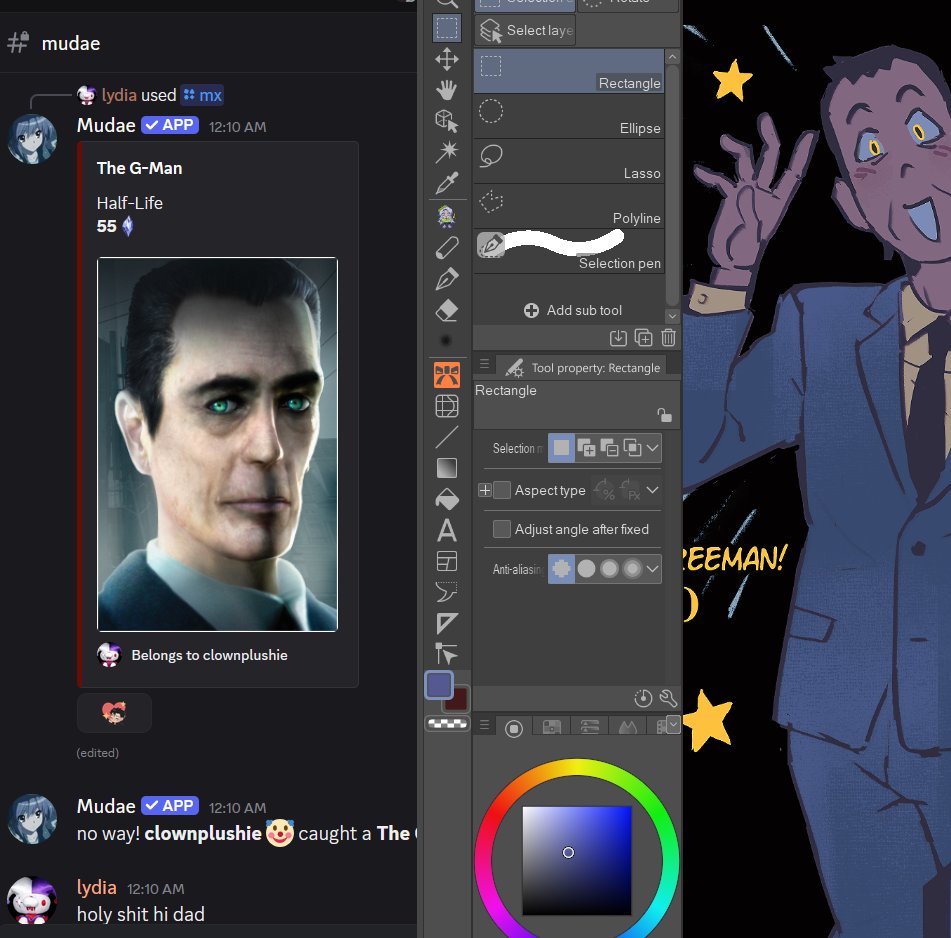Click sub tool list scroll up arrow
Image resolution: width=951 pixels, height=938 pixels.
click(672, 57)
